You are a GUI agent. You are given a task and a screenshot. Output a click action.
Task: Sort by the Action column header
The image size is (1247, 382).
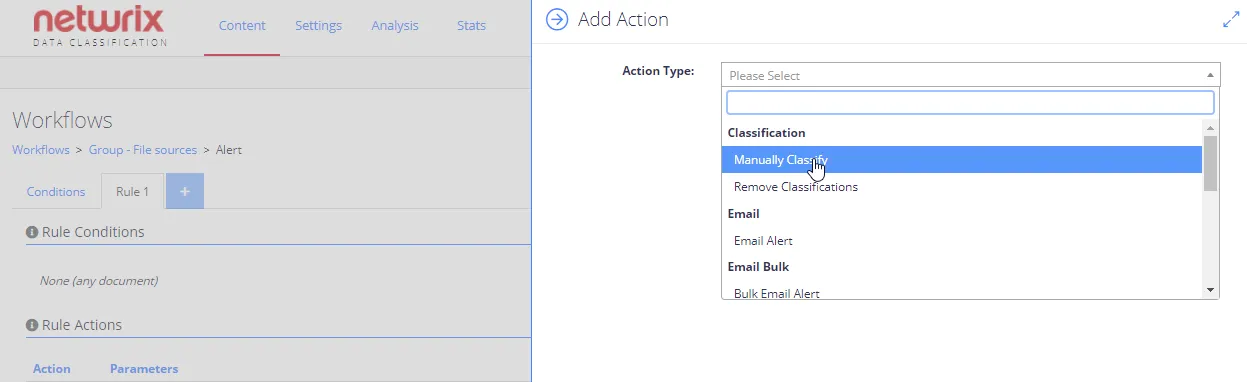52,369
